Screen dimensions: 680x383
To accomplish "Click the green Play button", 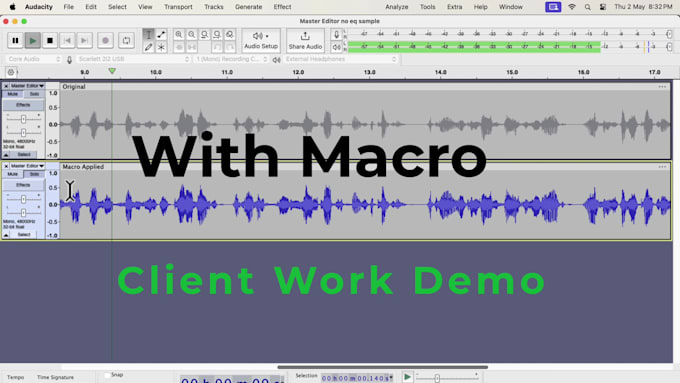I will (x=33, y=40).
